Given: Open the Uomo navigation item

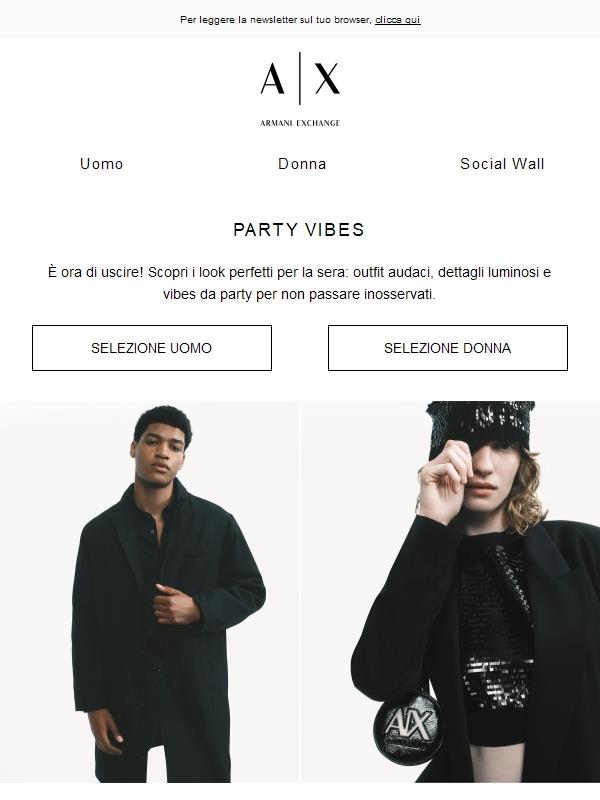Looking at the screenshot, I should coord(101,164).
